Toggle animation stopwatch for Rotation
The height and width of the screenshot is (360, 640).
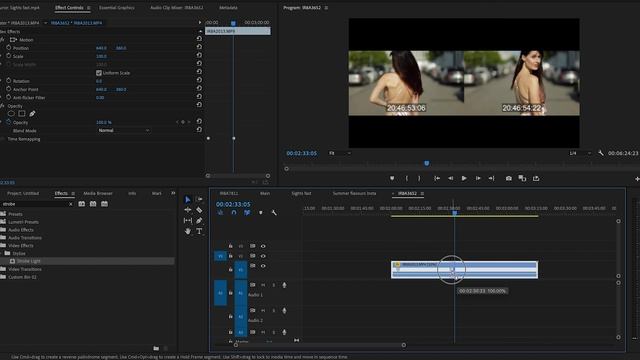[9, 81]
